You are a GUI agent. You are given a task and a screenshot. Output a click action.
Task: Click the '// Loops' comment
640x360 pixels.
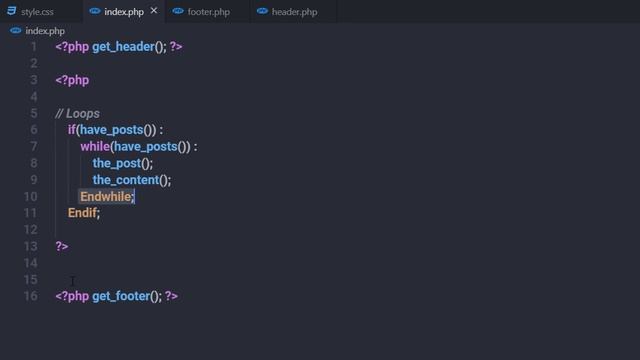pyautogui.click(x=78, y=113)
